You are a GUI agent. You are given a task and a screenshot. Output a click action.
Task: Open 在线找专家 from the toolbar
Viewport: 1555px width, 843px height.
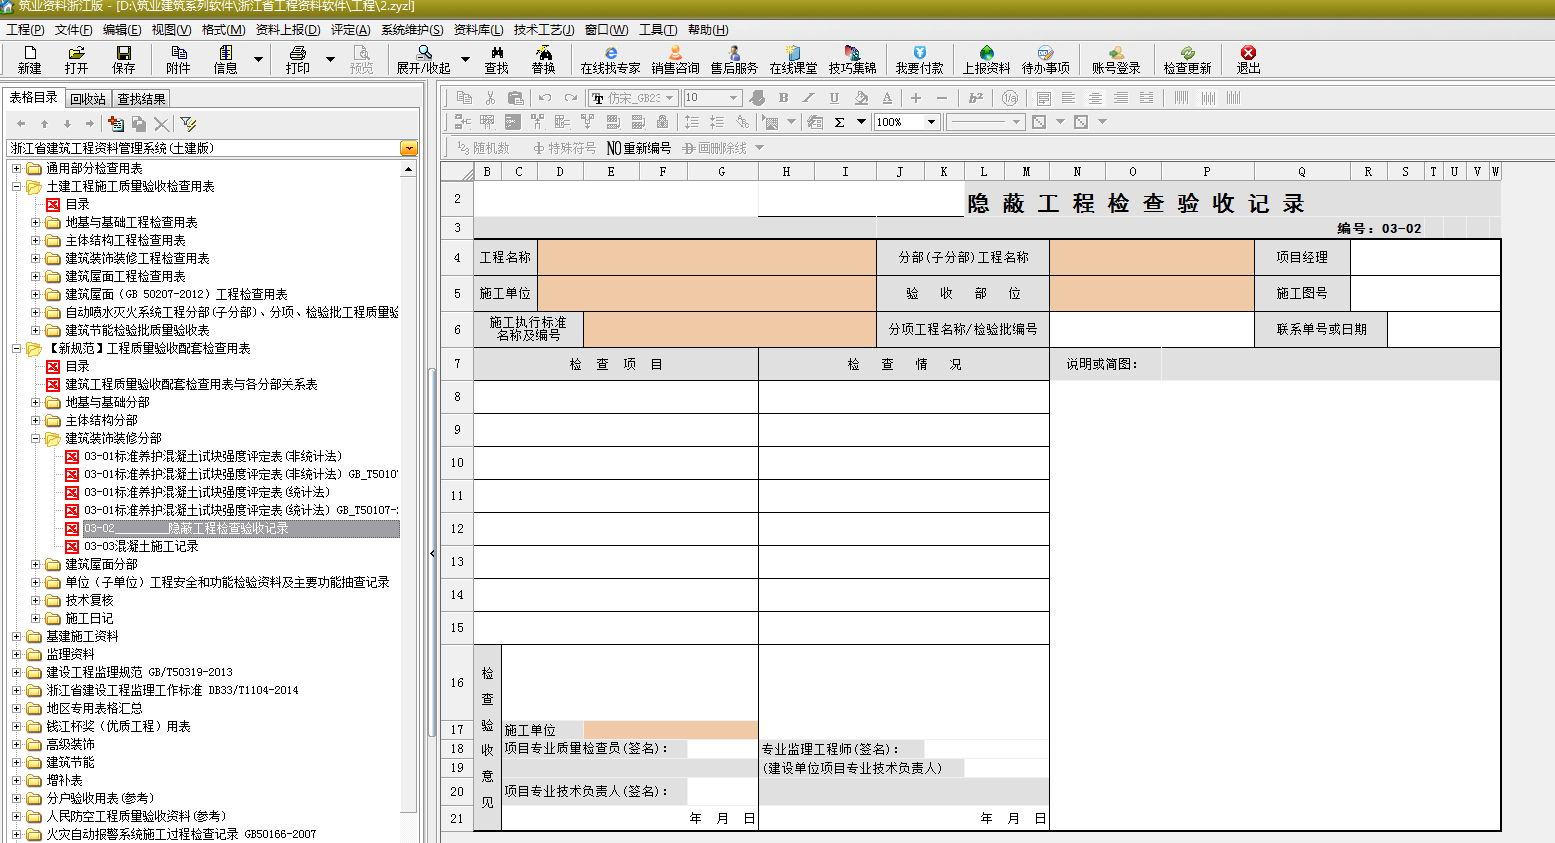pyautogui.click(x=610, y=59)
